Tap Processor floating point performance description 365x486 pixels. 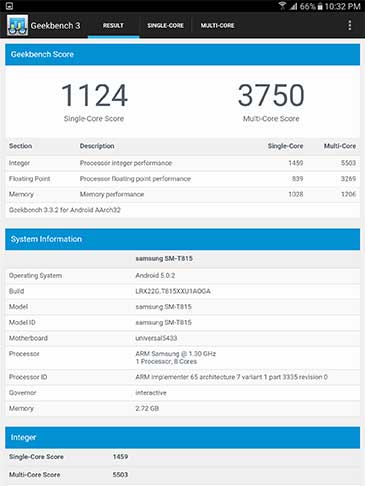135,179
